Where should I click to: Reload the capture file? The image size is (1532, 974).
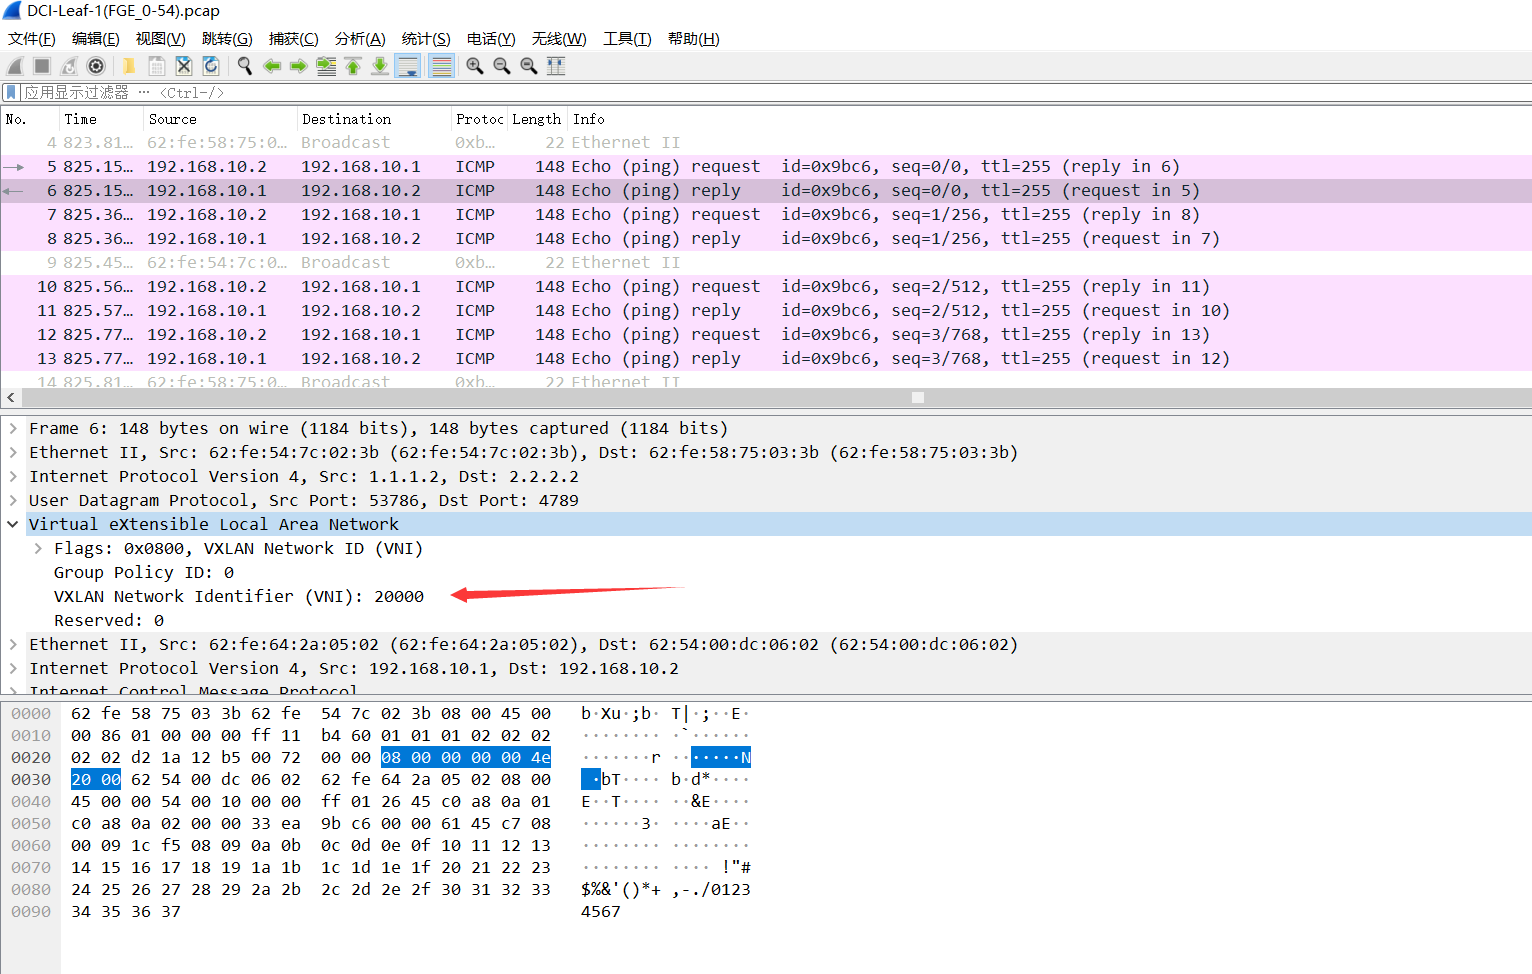coord(211,66)
